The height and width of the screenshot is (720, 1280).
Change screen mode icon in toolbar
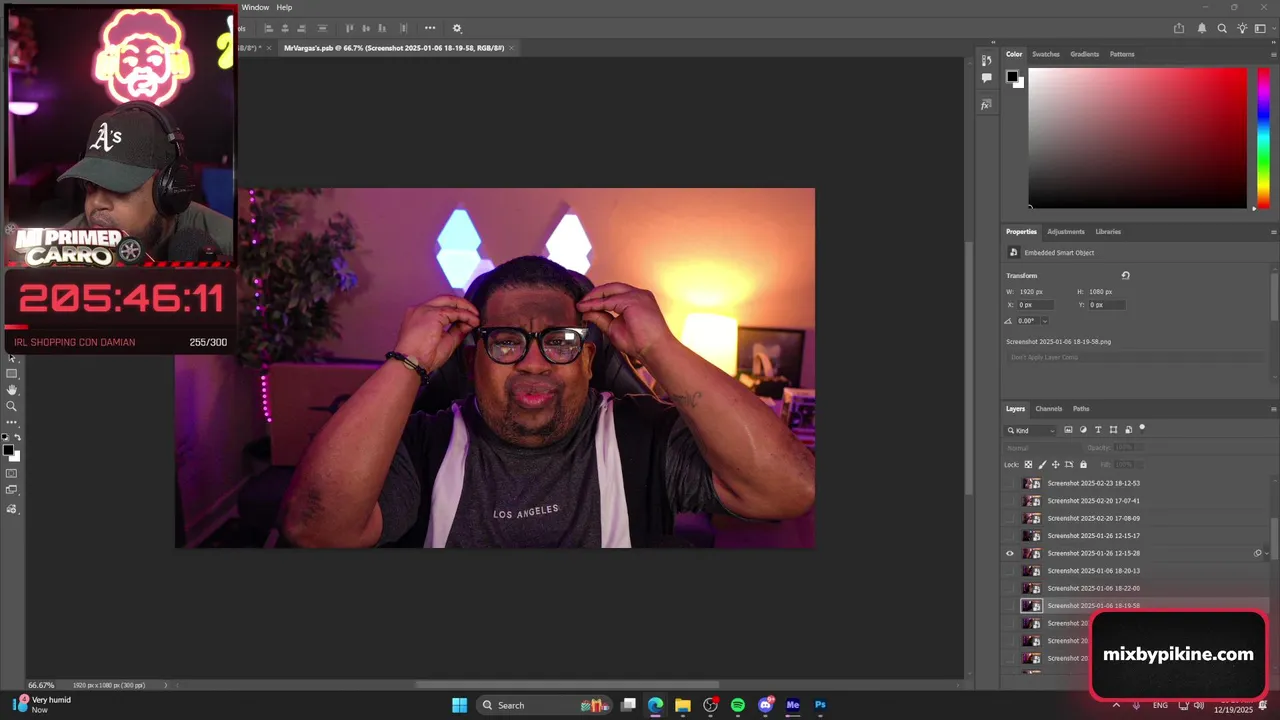[x=12, y=490]
